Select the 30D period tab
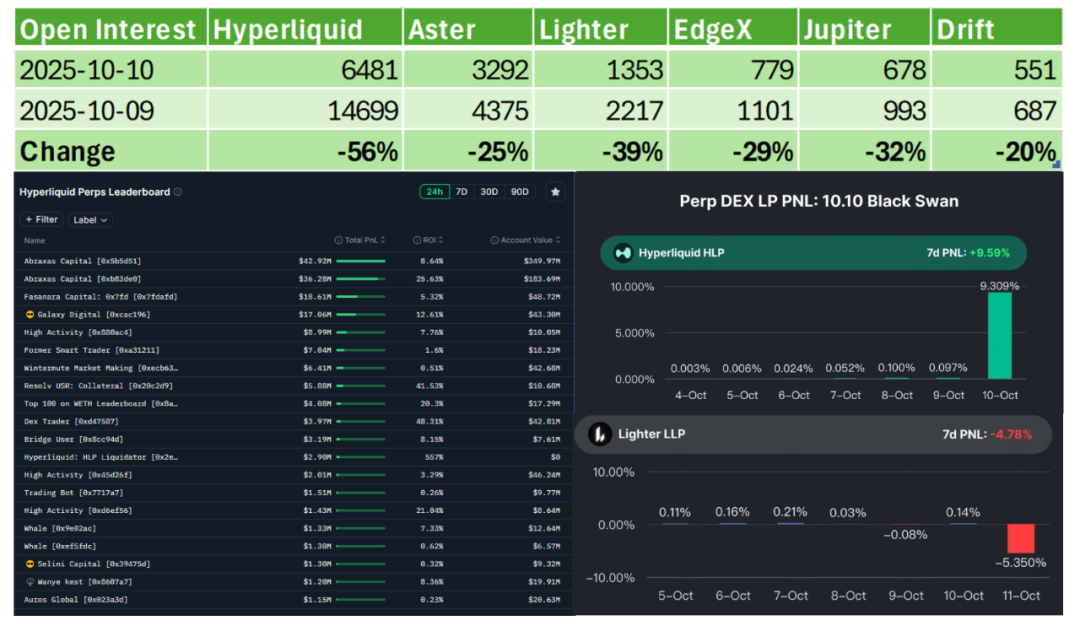The height and width of the screenshot is (626, 1080). (489, 192)
